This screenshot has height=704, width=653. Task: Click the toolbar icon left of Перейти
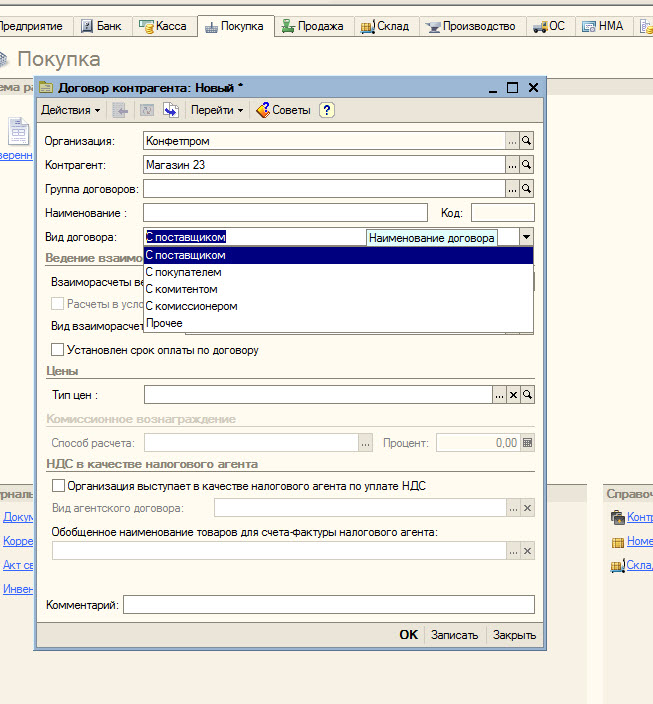click(170, 110)
